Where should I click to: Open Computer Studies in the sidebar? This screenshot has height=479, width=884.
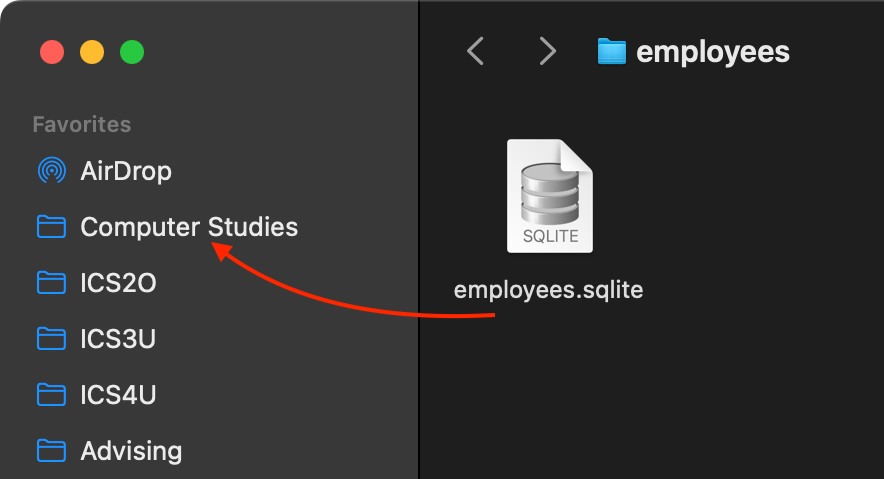[x=189, y=227]
